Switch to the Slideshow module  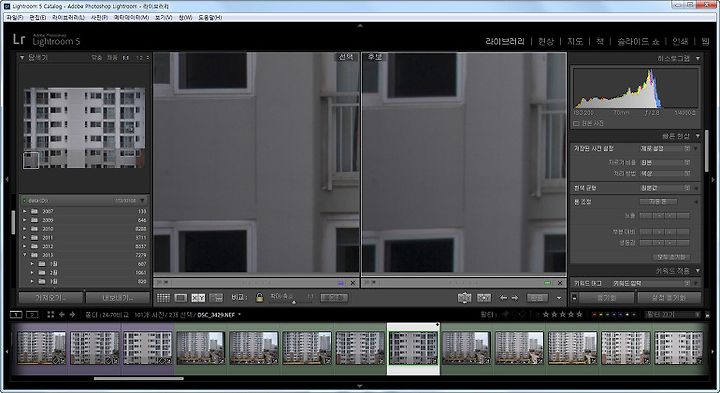[x=638, y=41]
